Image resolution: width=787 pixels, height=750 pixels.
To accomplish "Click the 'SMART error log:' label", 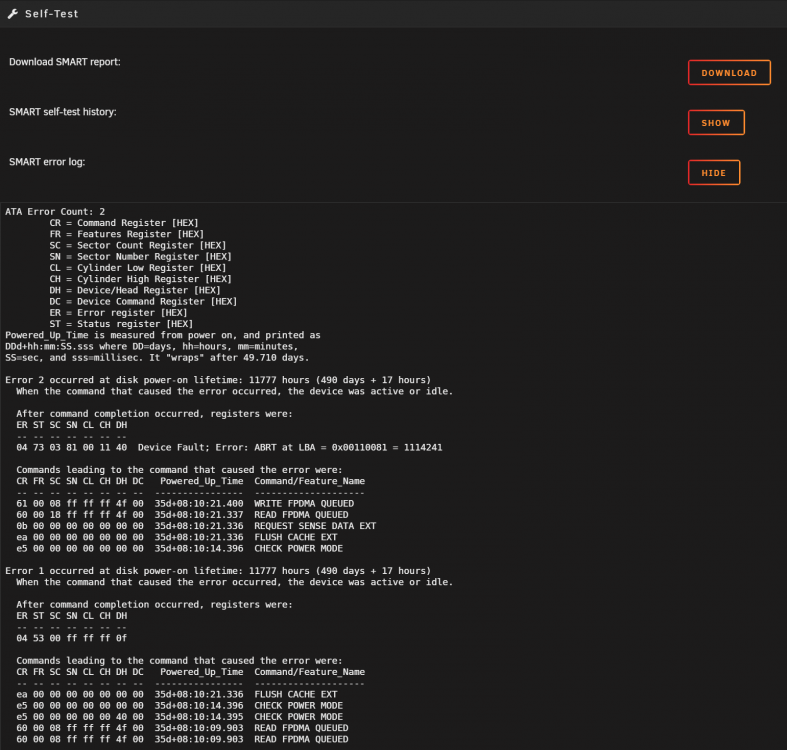I will point(47,162).
